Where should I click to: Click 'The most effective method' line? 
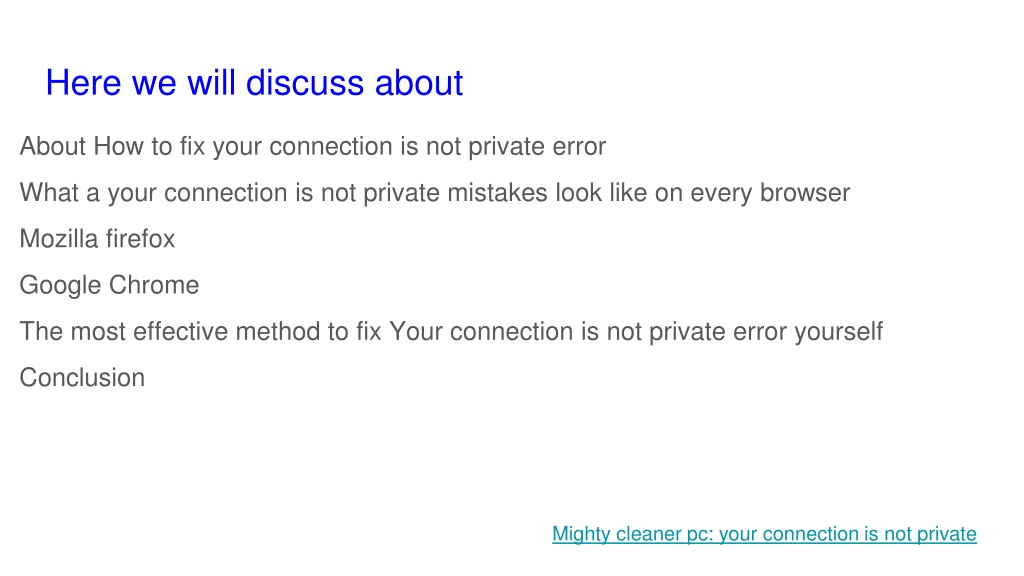pyautogui.click(x=451, y=332)
